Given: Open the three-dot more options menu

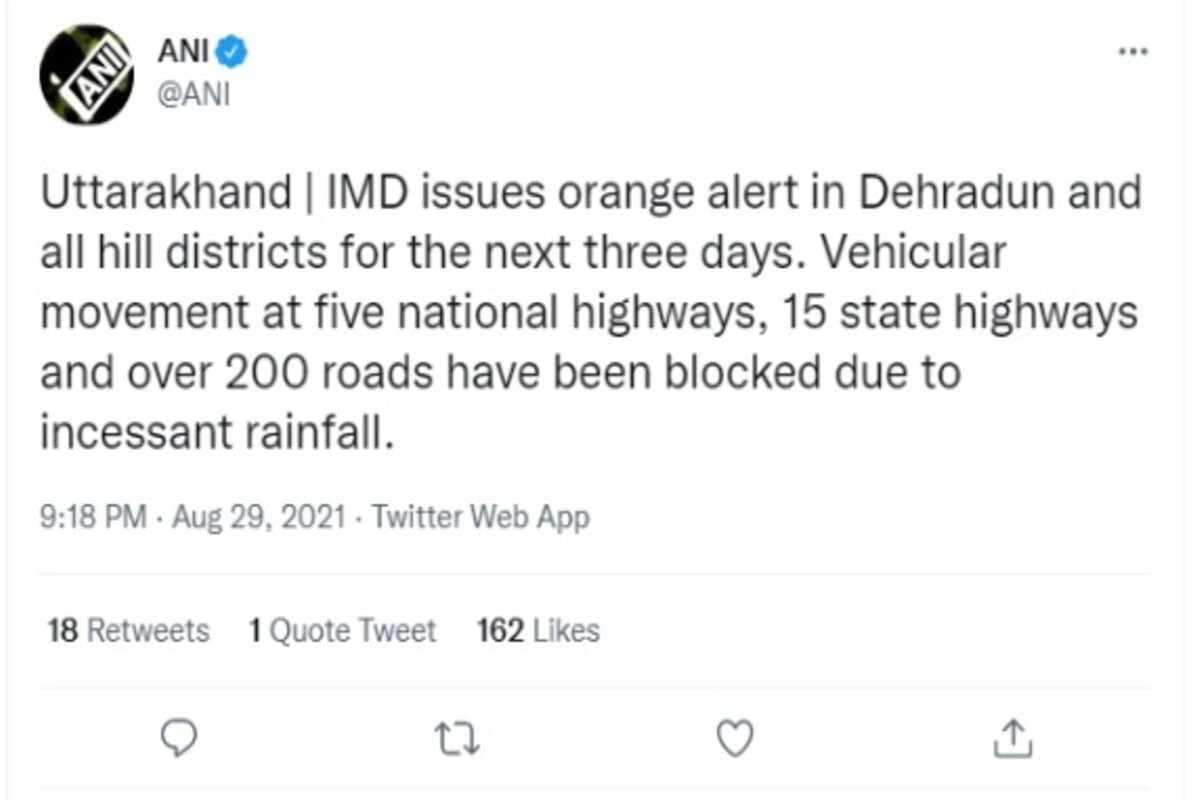Looking at the screenshot, I should pyautogui.click(x=1133, y=51).
